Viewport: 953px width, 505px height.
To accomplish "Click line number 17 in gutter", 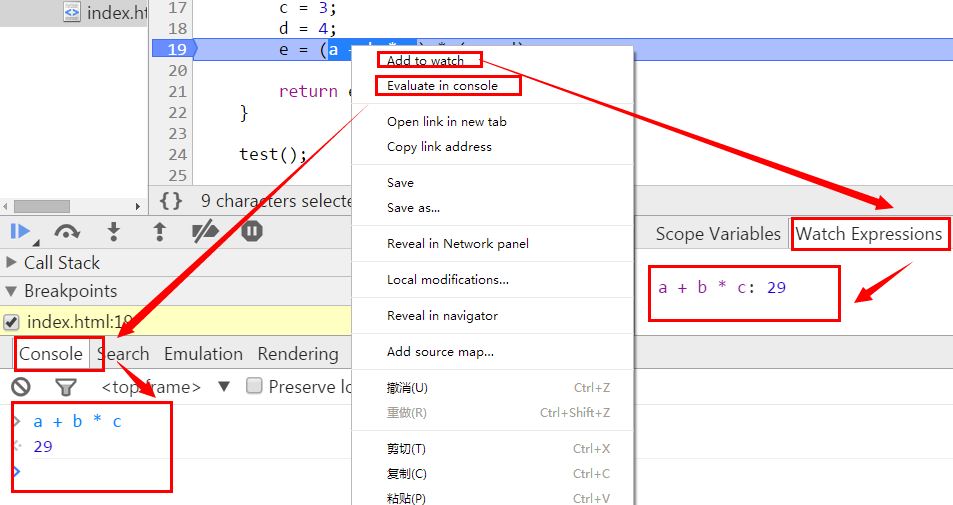I will [177, 8].
